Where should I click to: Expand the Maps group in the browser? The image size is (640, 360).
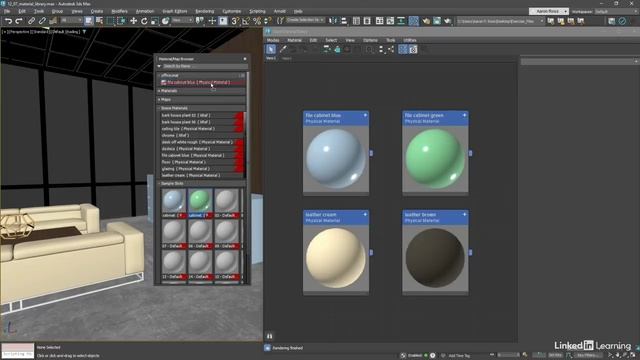coord(159,100)
